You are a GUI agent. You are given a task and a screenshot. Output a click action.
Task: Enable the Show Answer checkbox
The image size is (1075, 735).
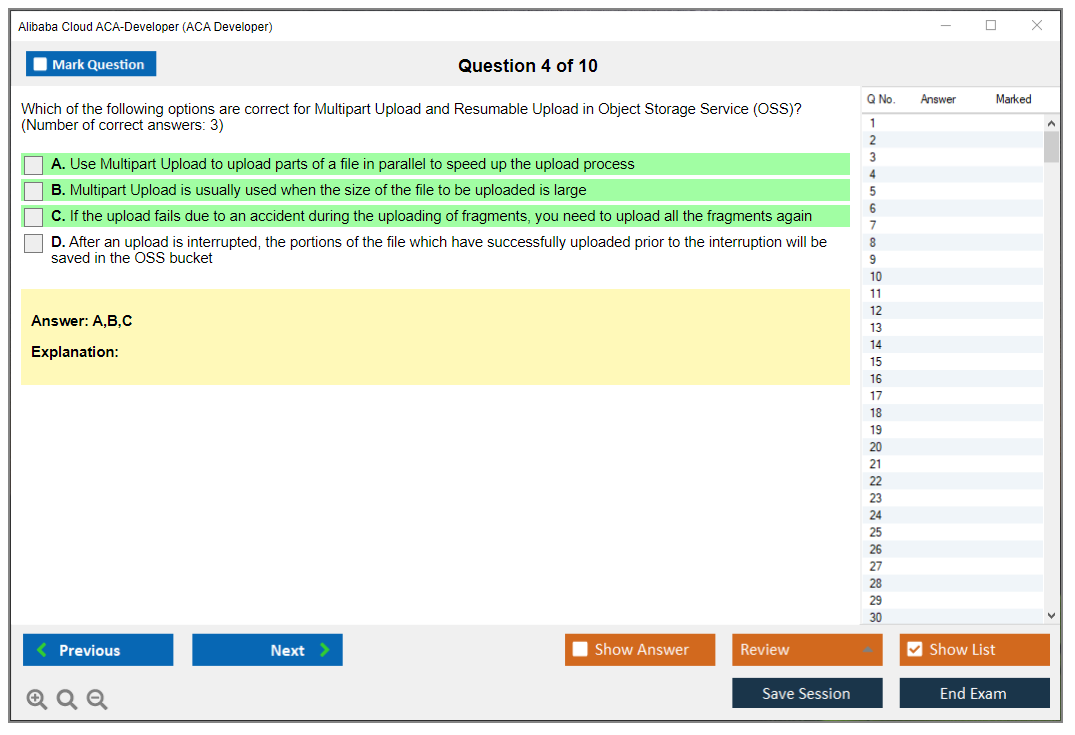tap(580, 650)
